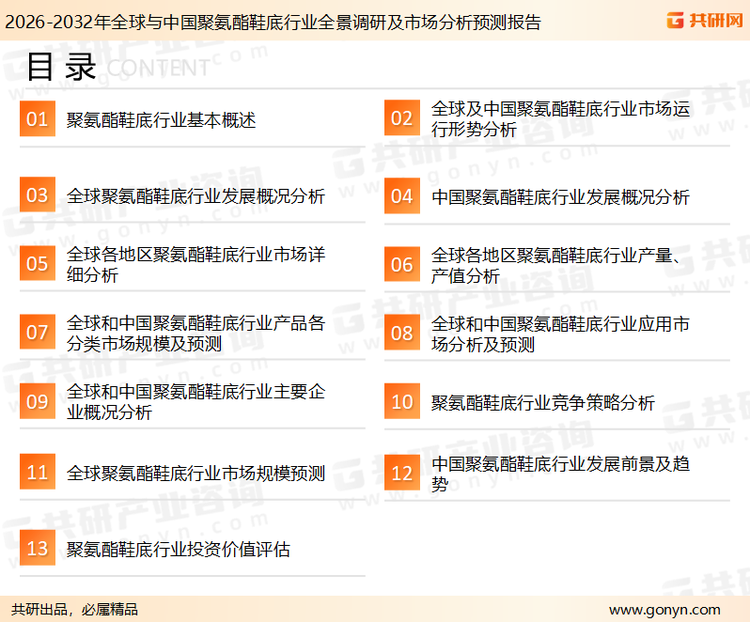Click the gray CONTENT heading text

pos(158,68)
